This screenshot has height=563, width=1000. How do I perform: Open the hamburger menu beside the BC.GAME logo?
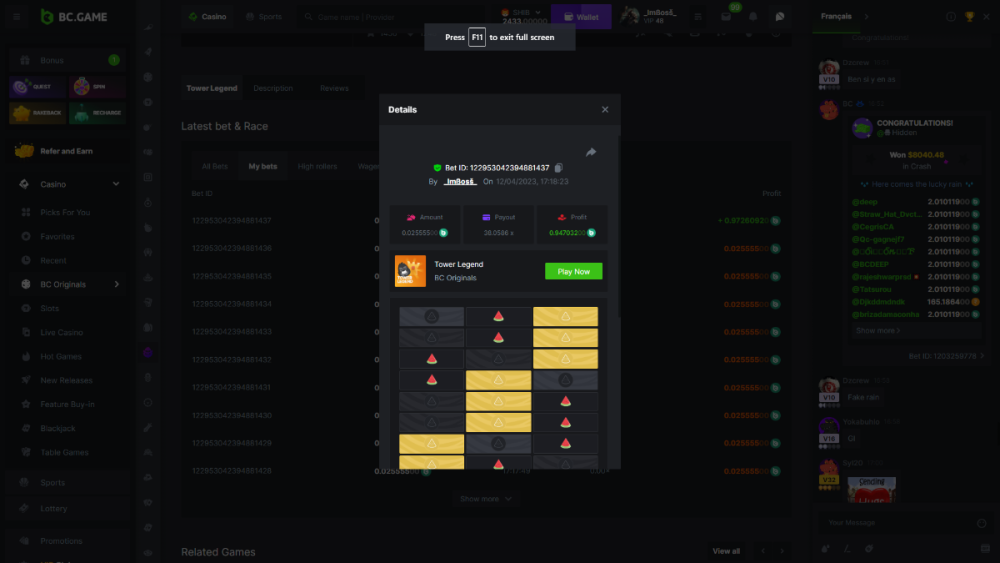pyautogui.click(x=16, y=17)
